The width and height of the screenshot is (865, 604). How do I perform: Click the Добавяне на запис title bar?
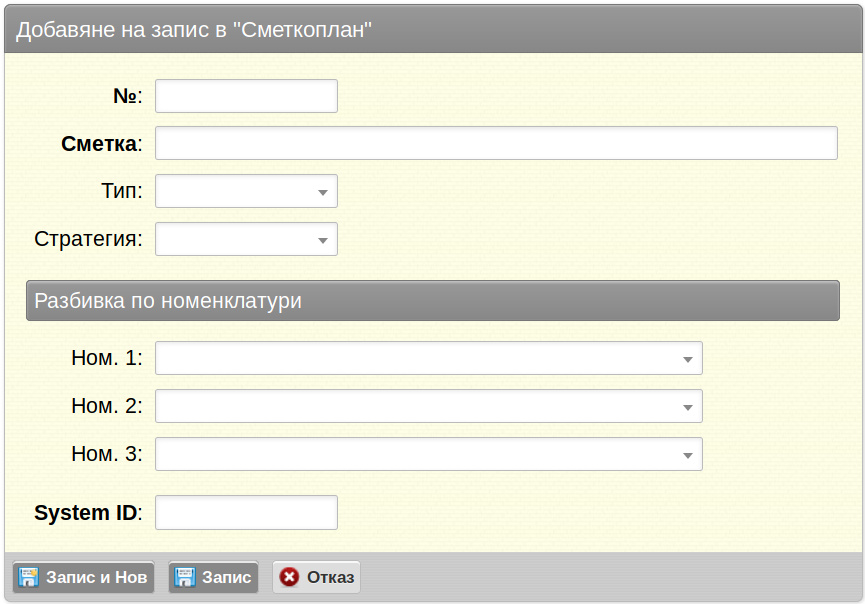pyautogui.click(x=433, y=29)
